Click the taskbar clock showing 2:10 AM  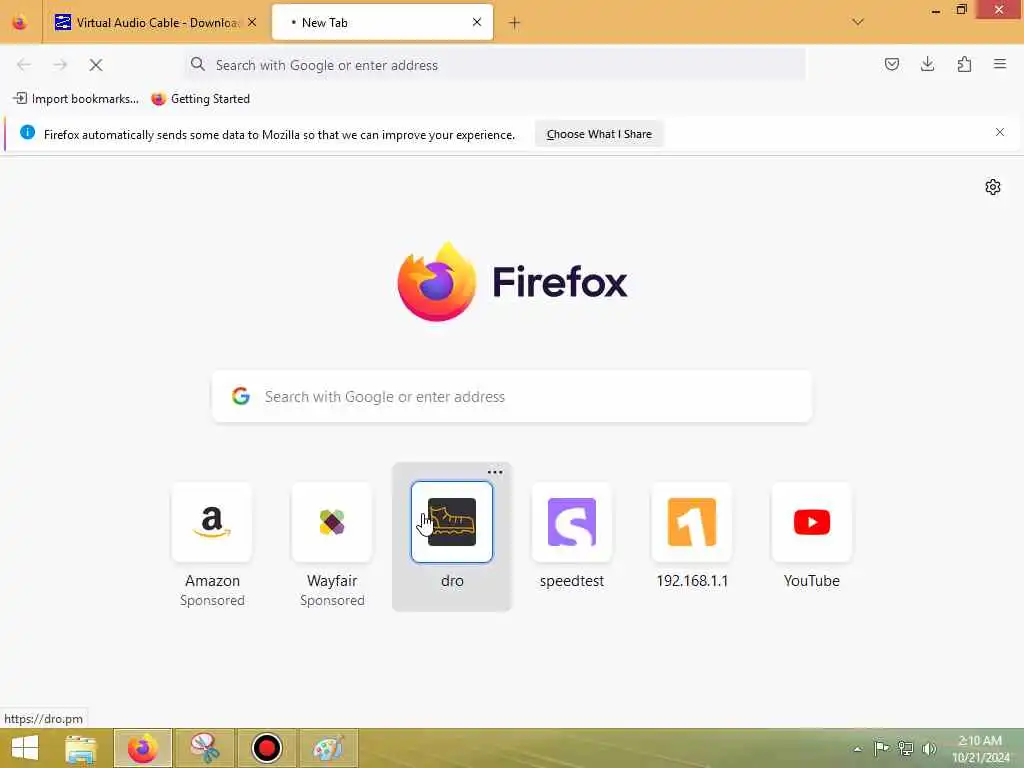click(980, 748)
